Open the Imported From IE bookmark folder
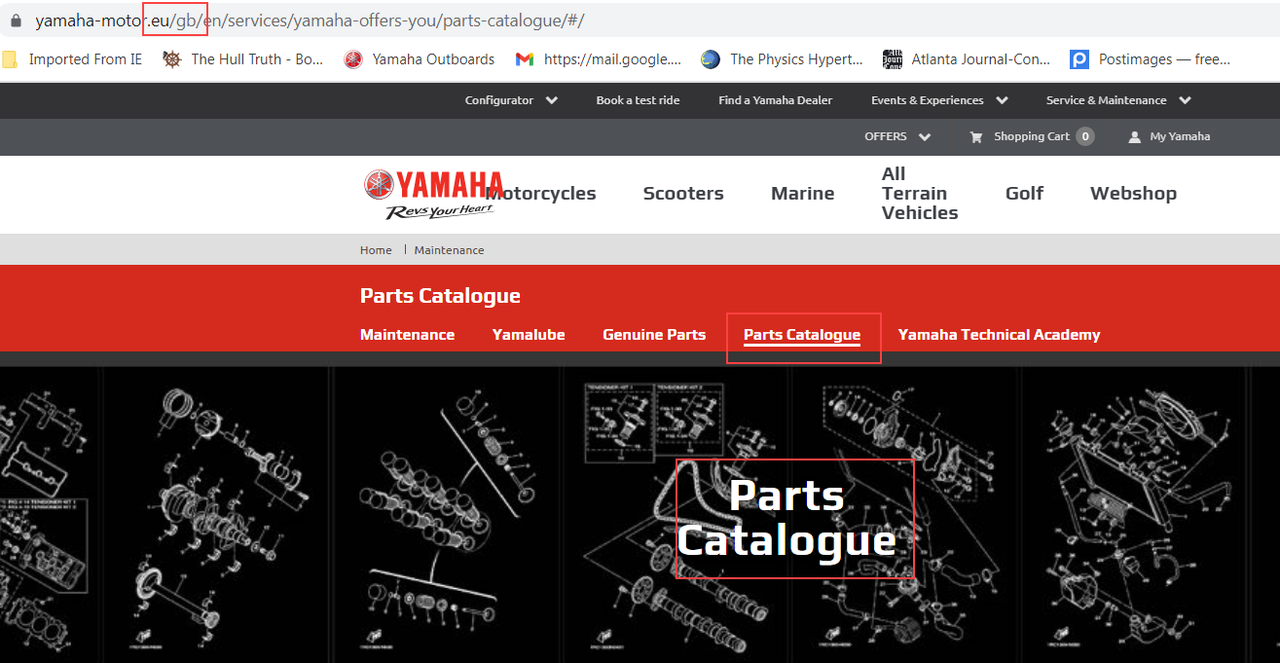The width and height of the screenshot is (1280, 663). (73, 59)
